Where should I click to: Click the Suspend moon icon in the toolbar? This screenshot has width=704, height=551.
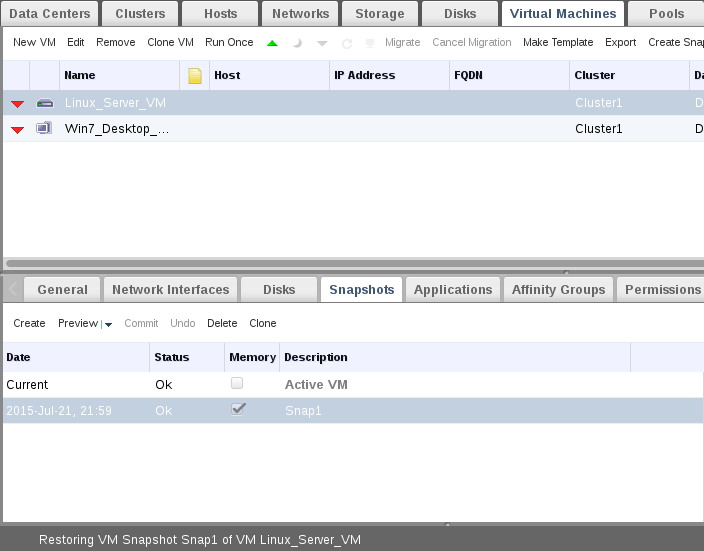(298, 43)
